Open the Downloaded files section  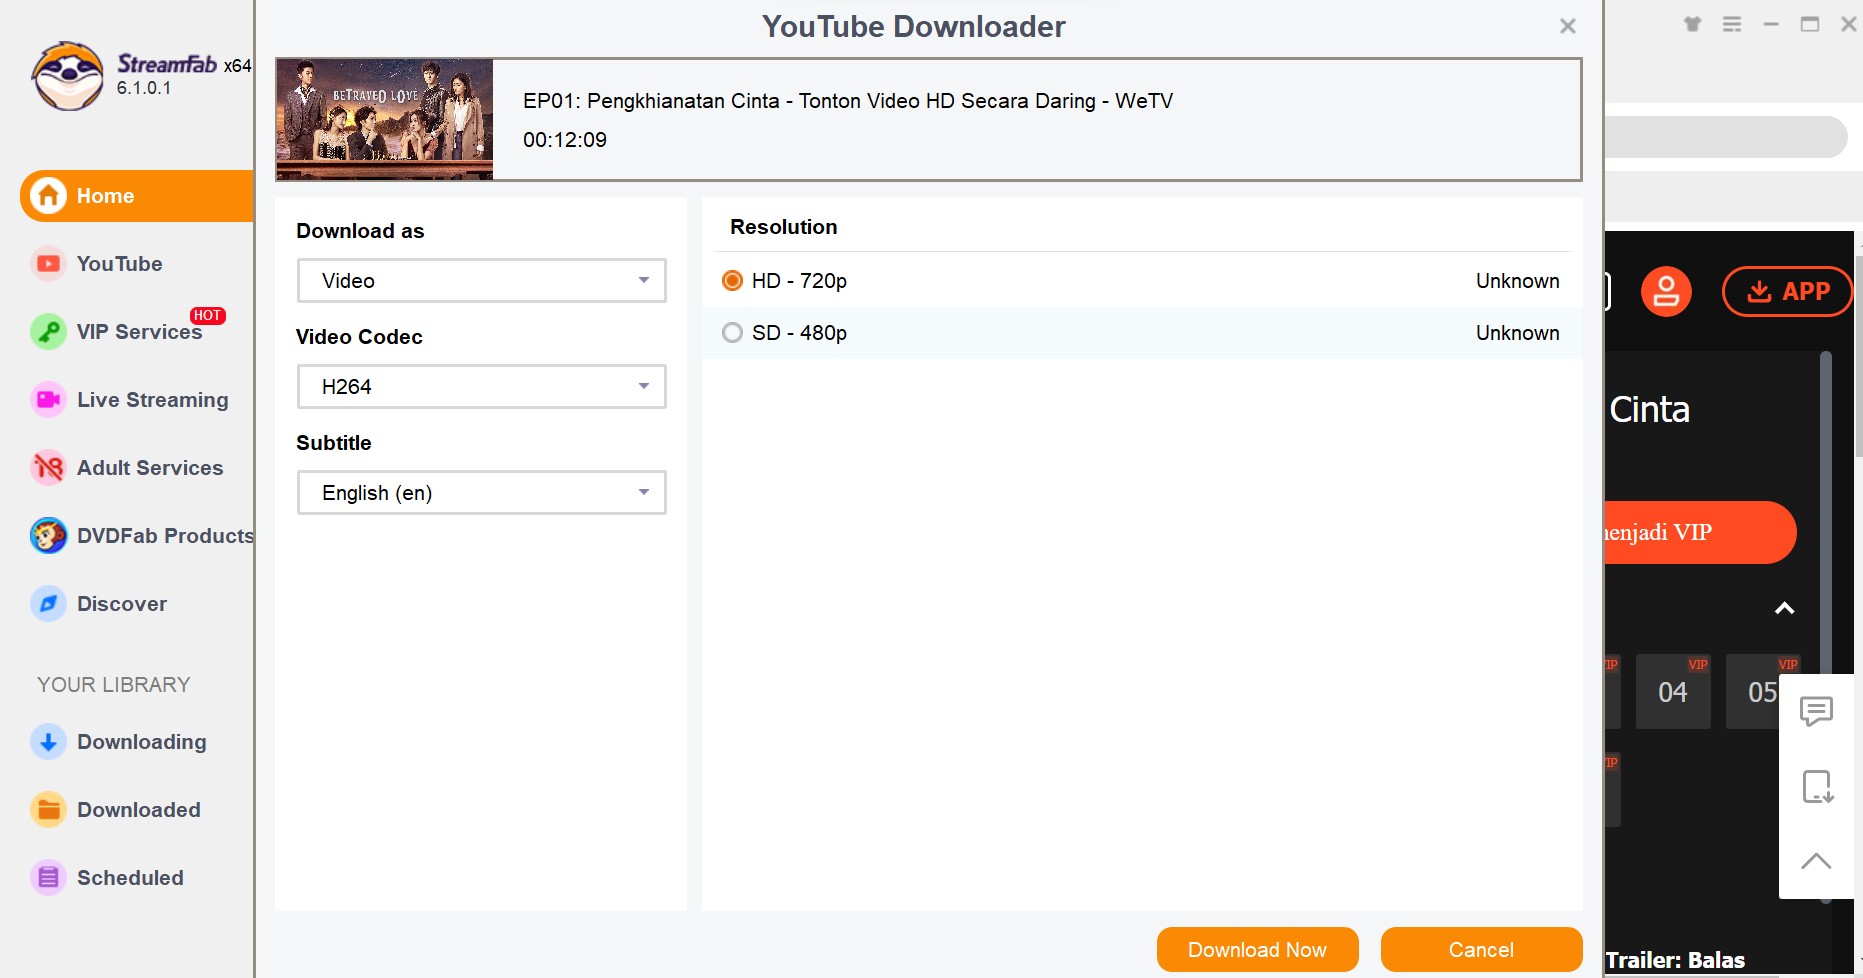click(138, 809)
